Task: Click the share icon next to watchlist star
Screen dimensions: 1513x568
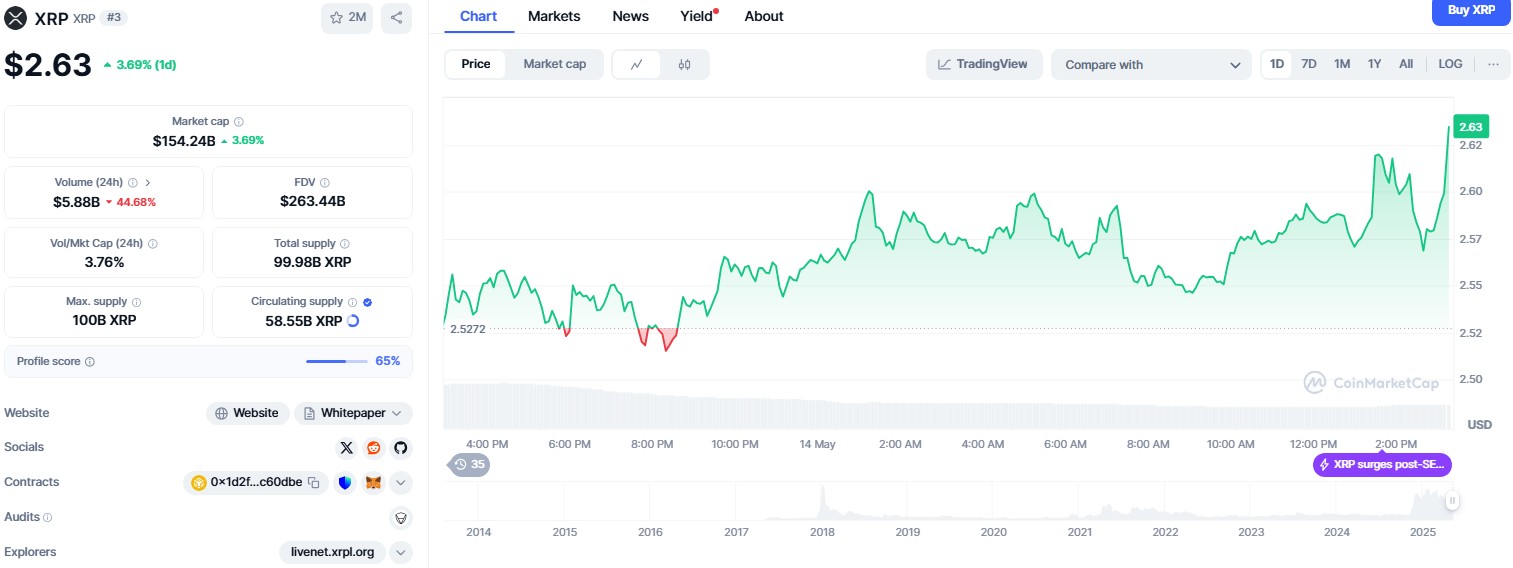Action: [396, 18]
